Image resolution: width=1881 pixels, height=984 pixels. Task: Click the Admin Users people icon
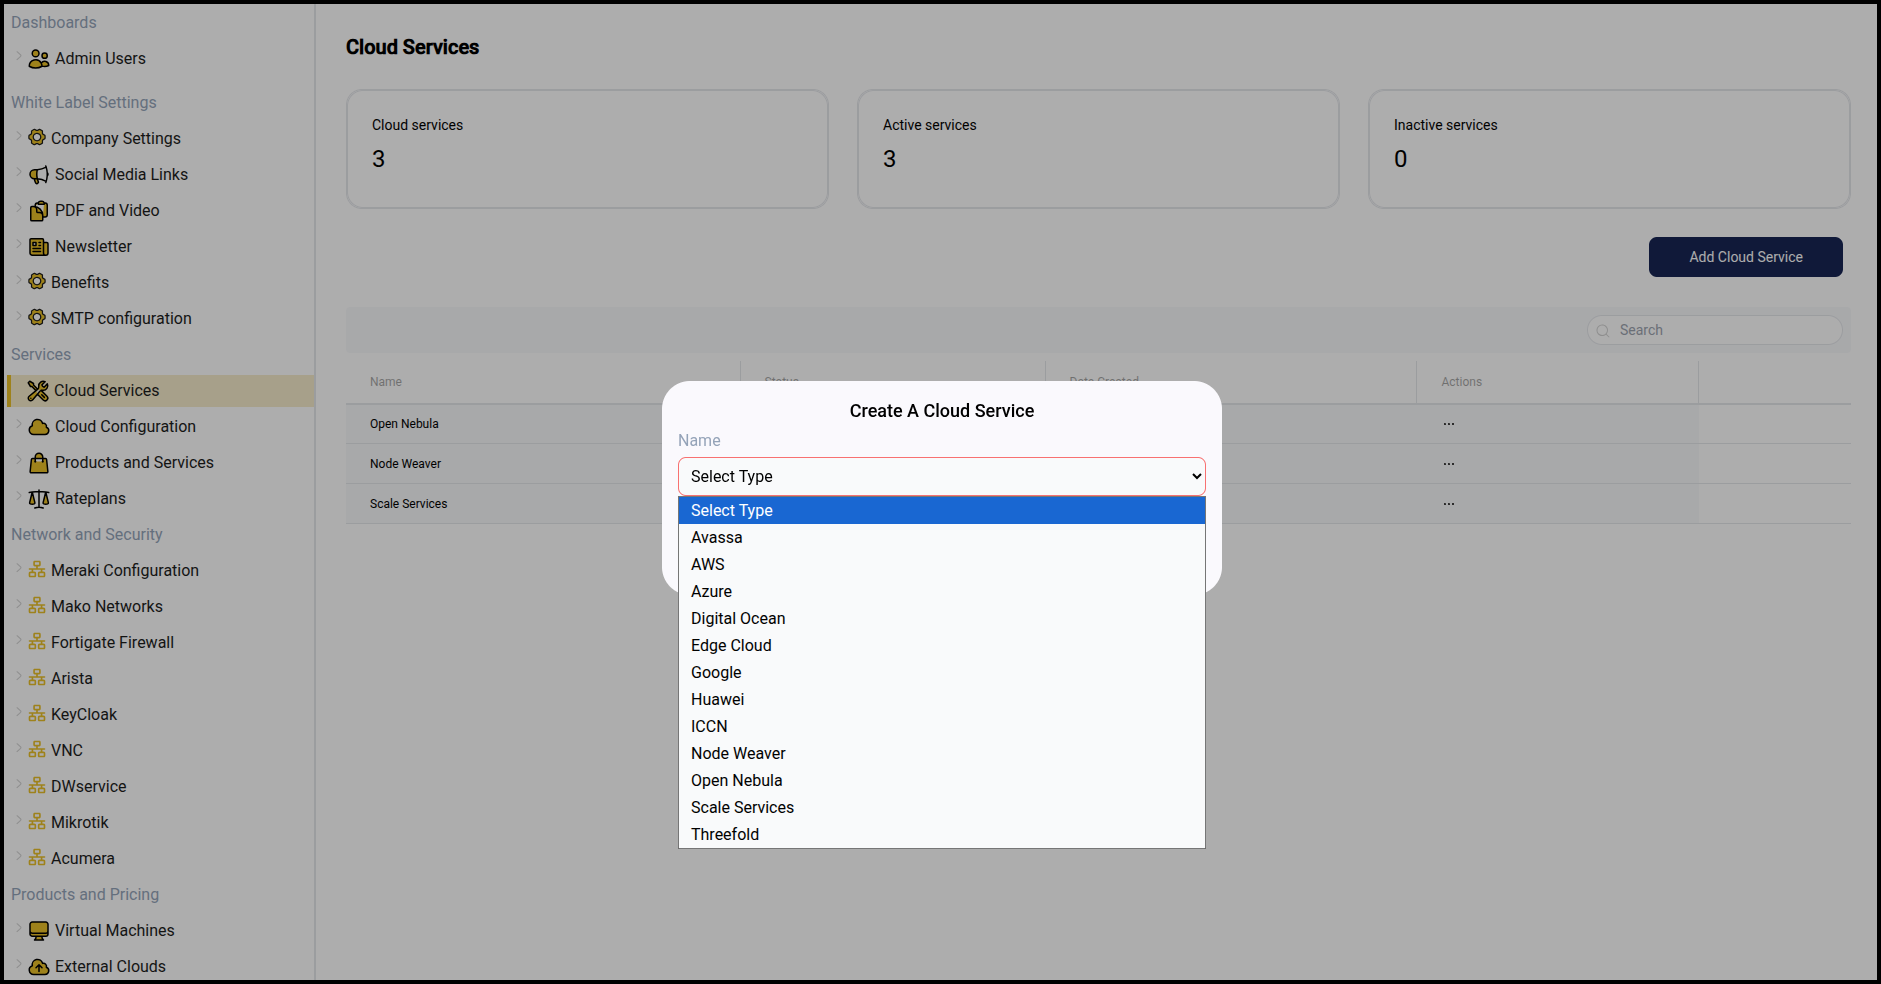[x=39, y=59]
